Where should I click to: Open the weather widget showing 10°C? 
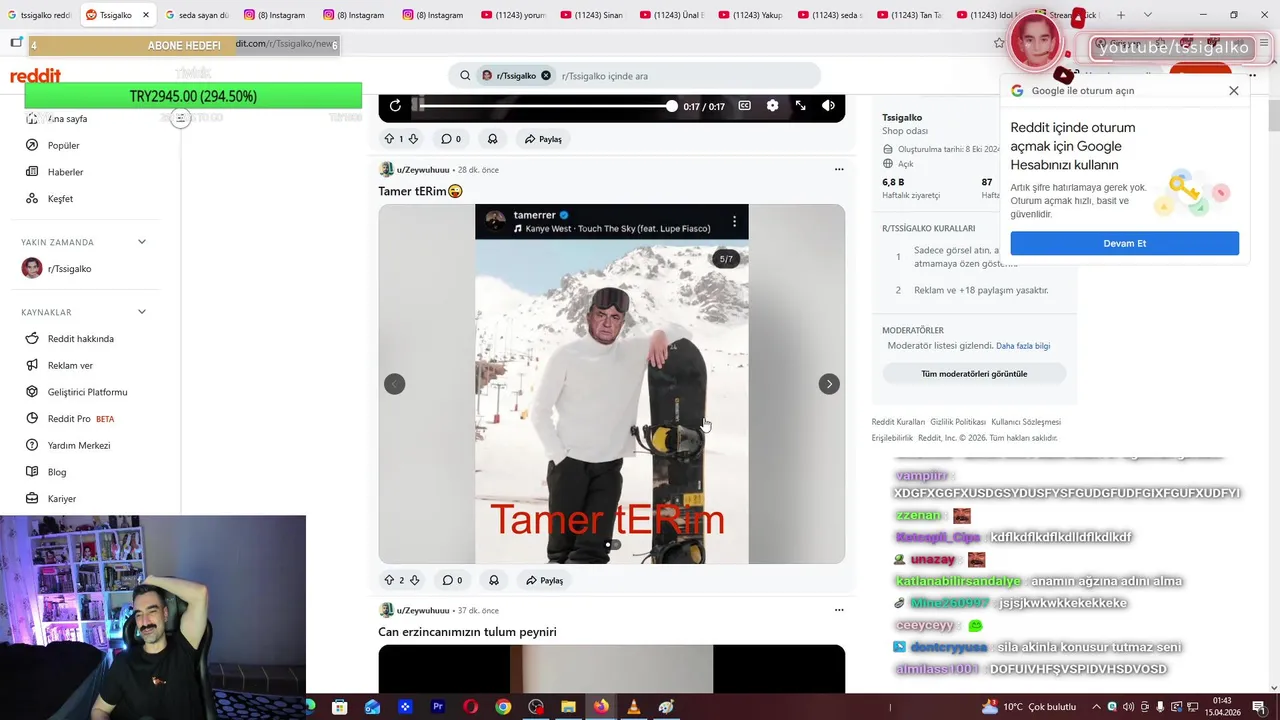tap(1029, 707)
